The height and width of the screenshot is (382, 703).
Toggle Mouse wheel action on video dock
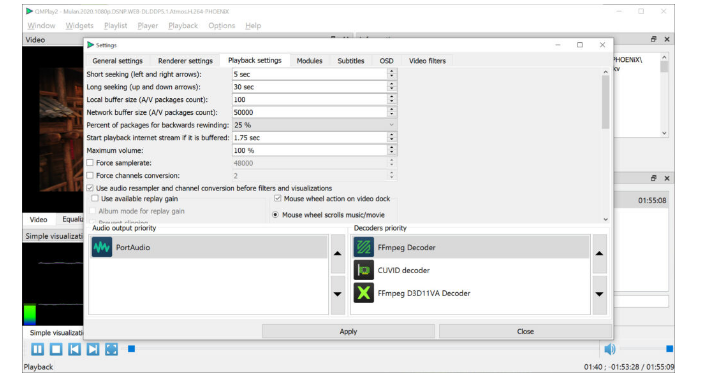[278, 198]
